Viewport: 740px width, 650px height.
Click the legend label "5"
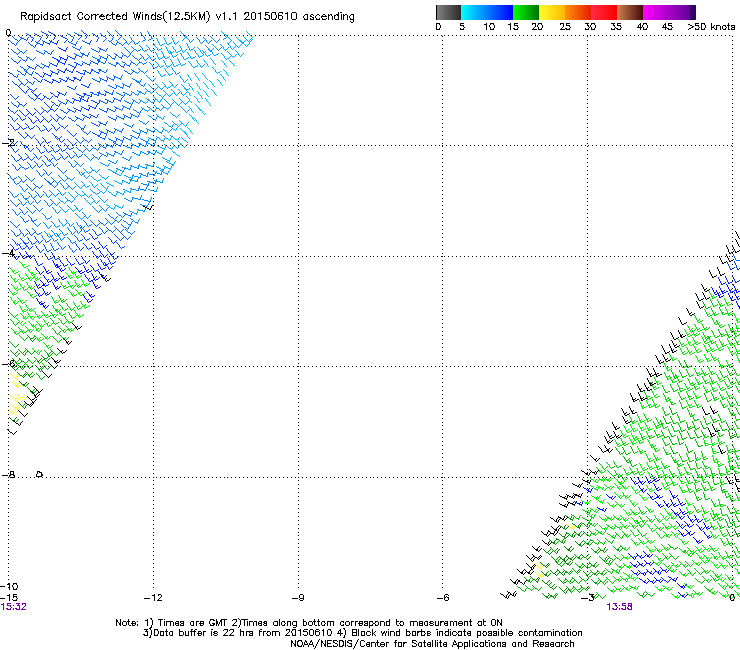tap(462, 27)
